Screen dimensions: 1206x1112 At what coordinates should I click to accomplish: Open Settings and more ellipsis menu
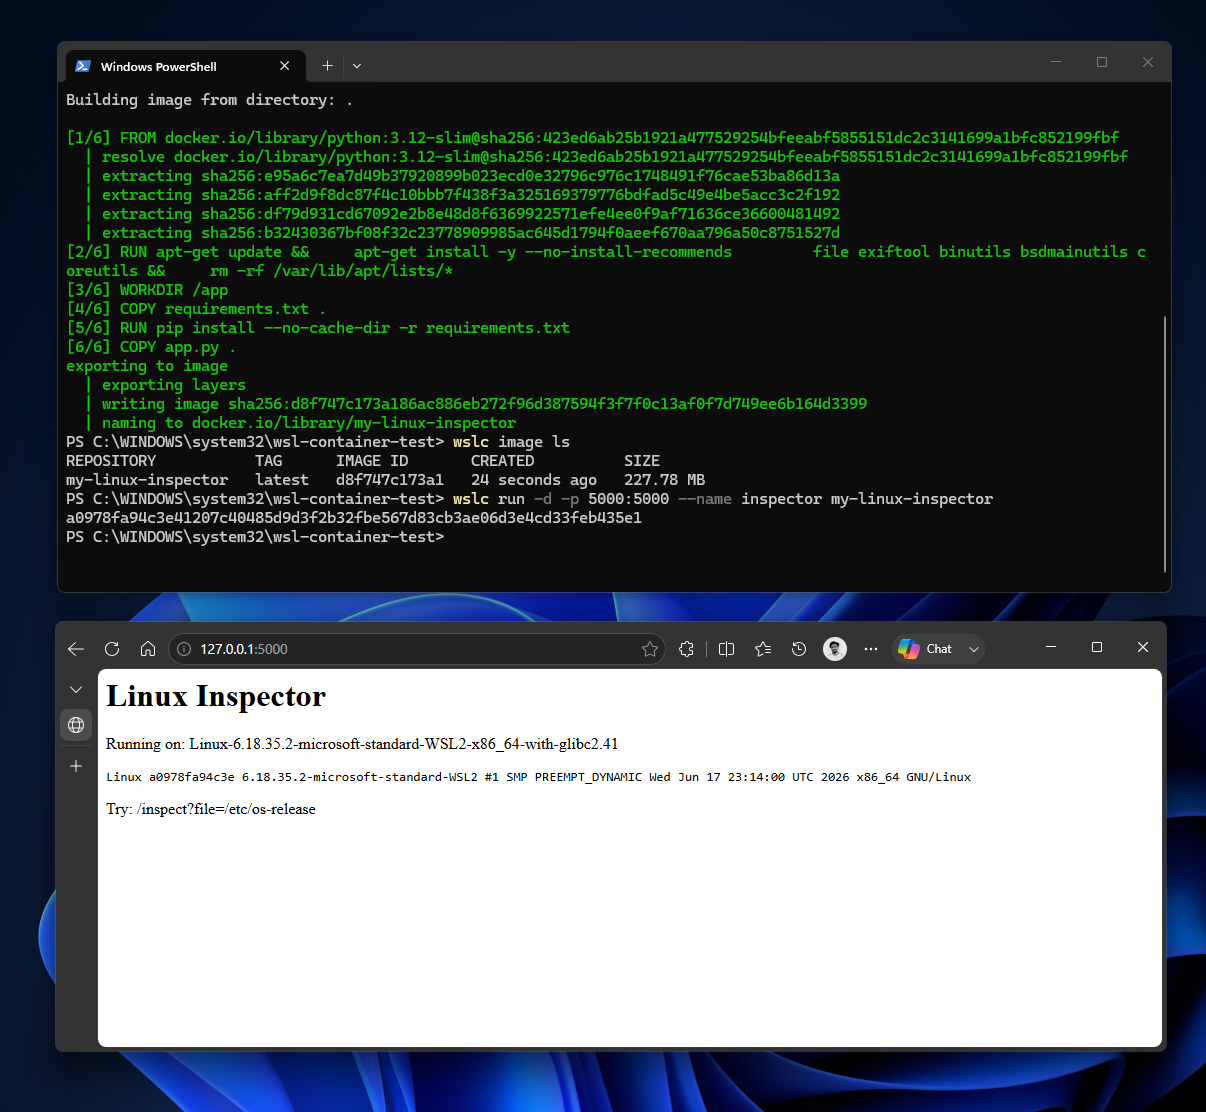point(871,649)
